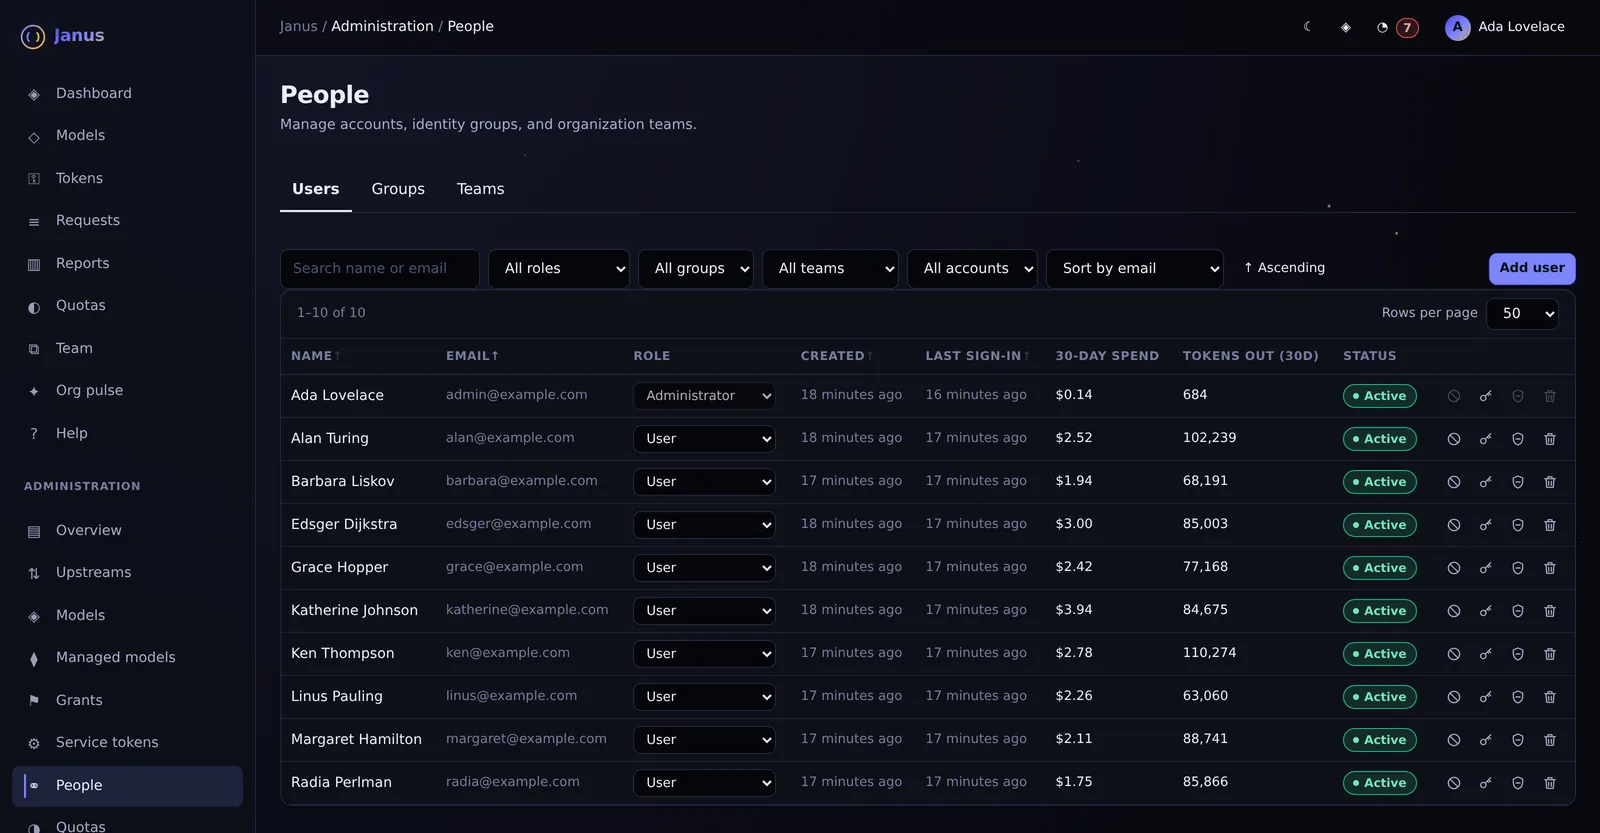Viewport: 1600px width, 833px height.
Task: Click the diamond icon in the top bar
Action: coord(1345,27)
